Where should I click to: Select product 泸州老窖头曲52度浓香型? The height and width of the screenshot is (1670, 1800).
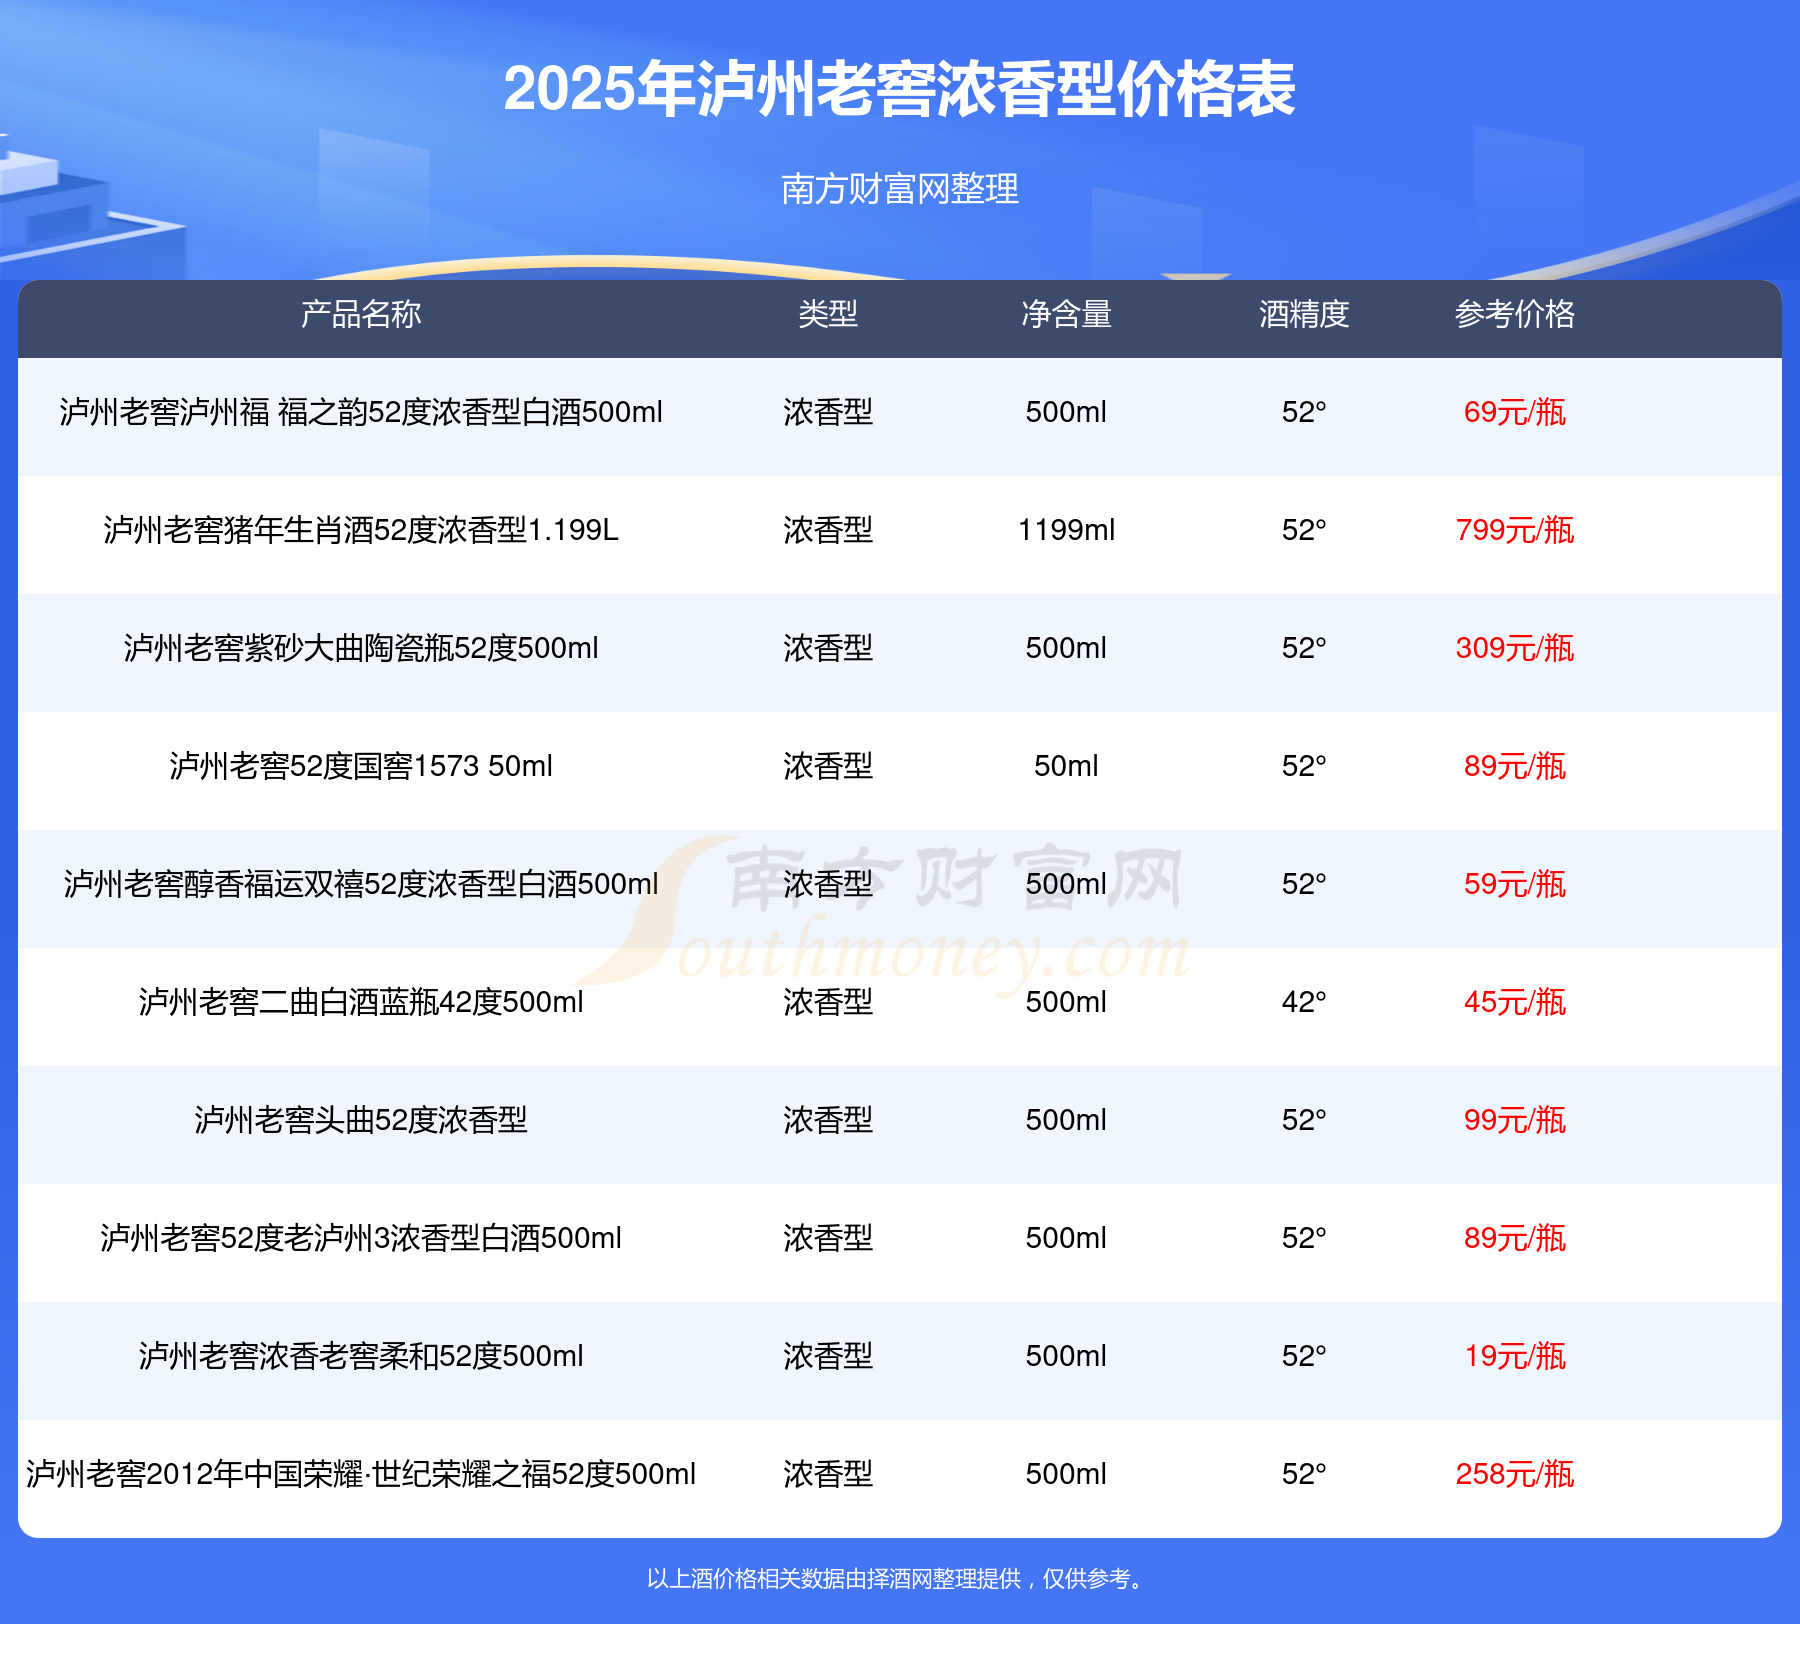(361, 1120)
